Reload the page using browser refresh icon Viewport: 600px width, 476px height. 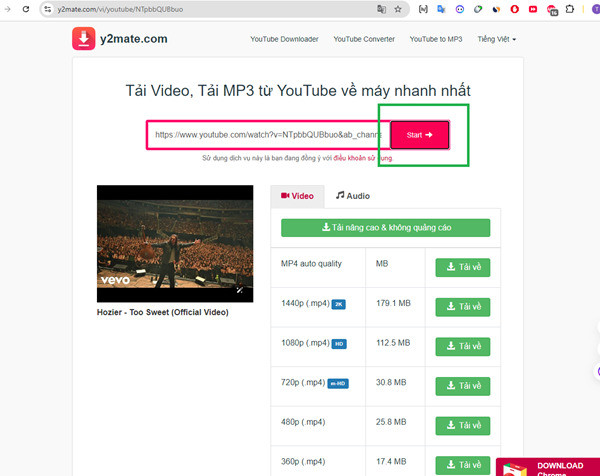[26, 9]
